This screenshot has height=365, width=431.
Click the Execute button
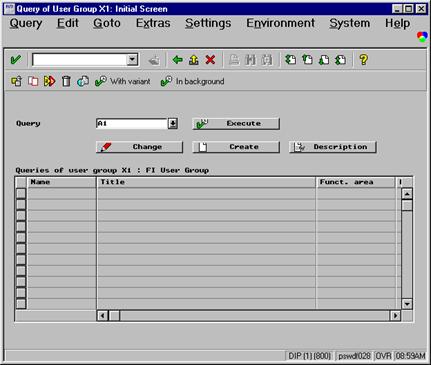[x=236, y=124]
